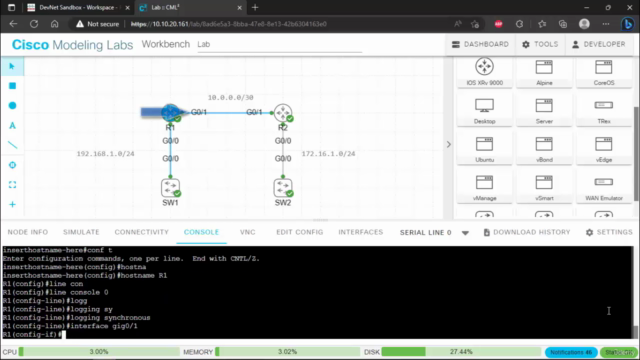Click the DISK usage bar
Screen dimensions: 640x360
coord(461,351)
